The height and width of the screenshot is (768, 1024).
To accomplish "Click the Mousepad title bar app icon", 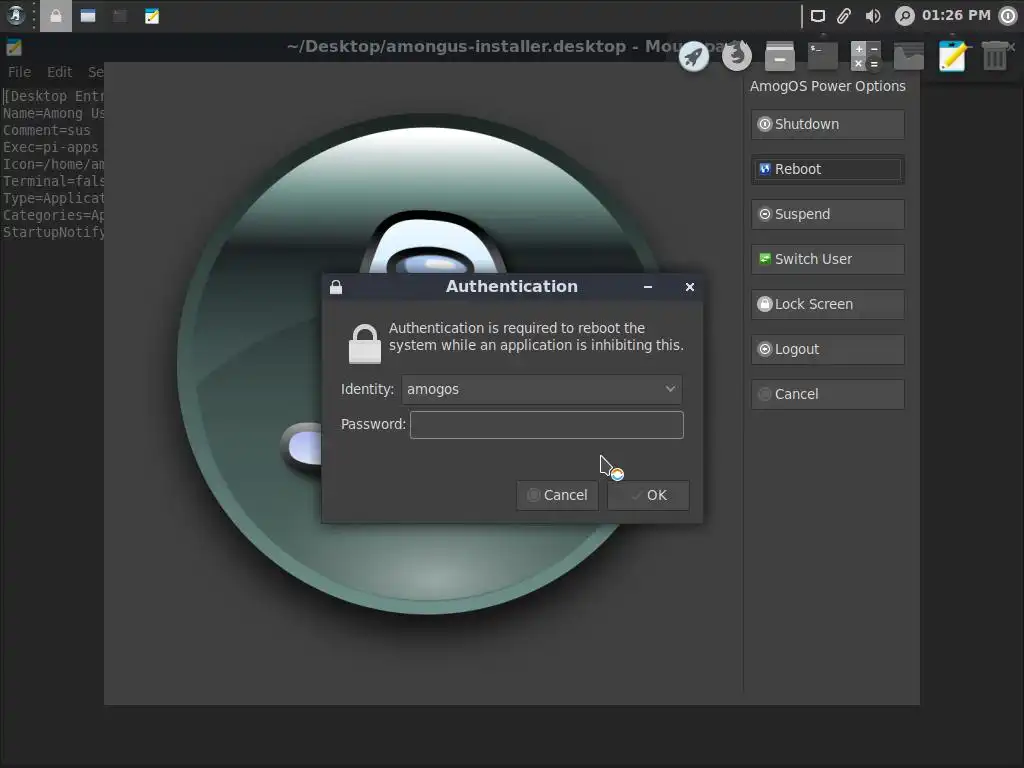I will (x=14, y=47).
